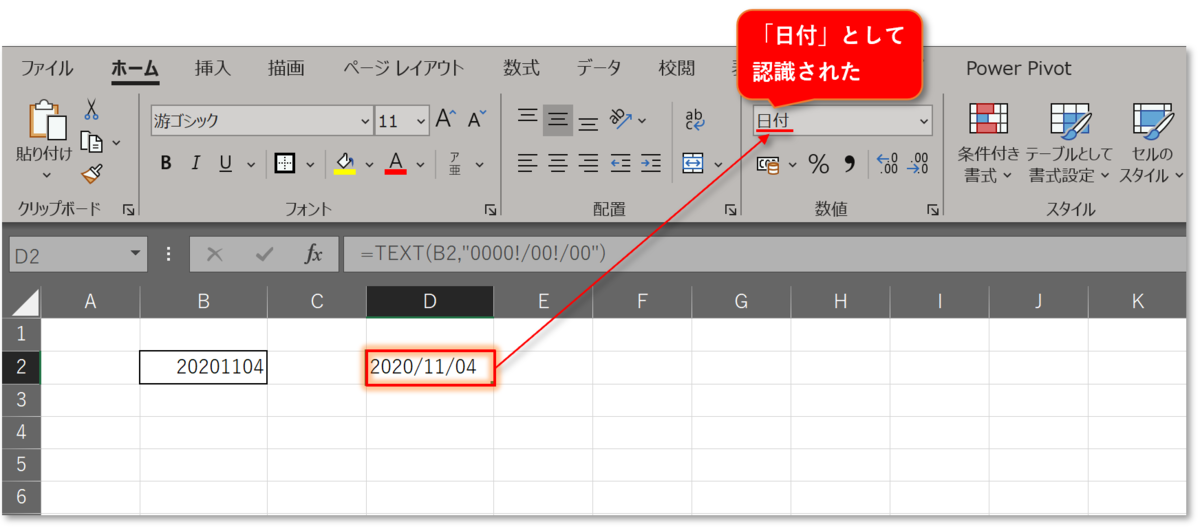Image resolution: width=1200 pixels, height=531 pixels.
Task: Expand the Name Box dropdown arrow
Action: [x=137, y=254]
